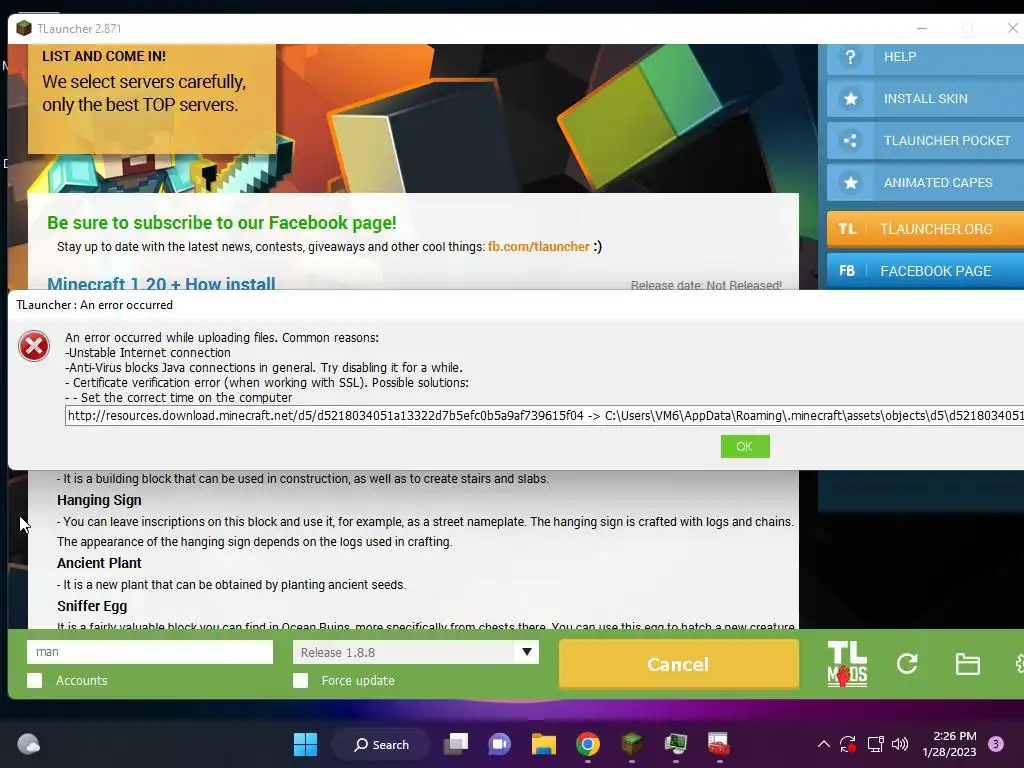This screenshot has height=768, width=1024.
Task: Click 'Hanging Sign' heading text
Action: [99, 500]
